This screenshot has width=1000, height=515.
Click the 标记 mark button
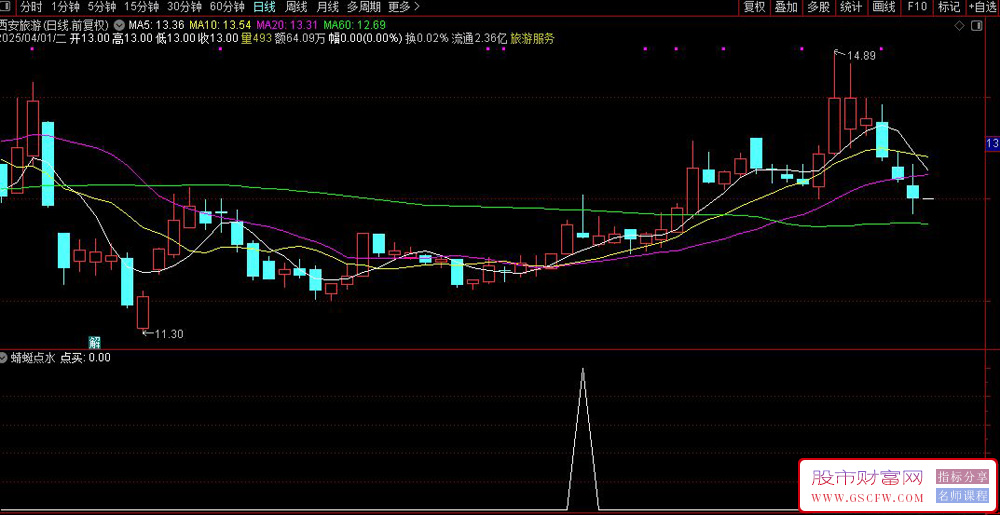[x=949, y=7]
